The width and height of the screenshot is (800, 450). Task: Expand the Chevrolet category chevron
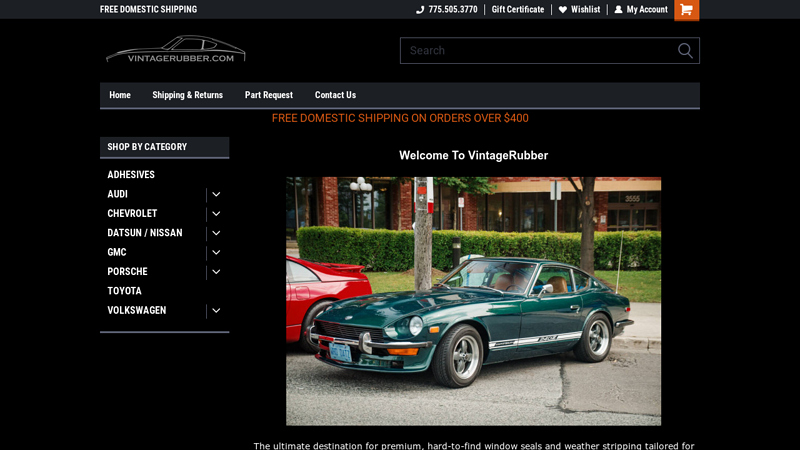click(216, 213)
